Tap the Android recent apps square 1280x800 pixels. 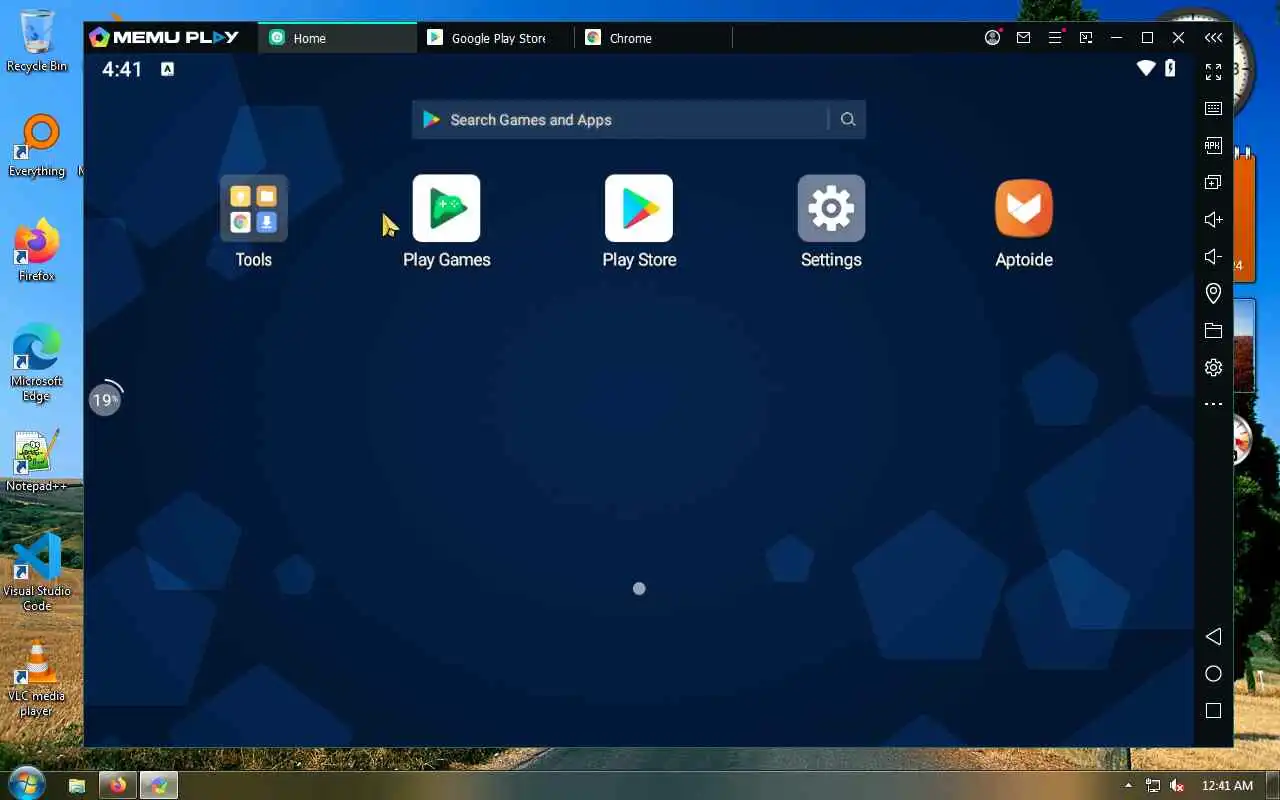[x=1213, y=711]
